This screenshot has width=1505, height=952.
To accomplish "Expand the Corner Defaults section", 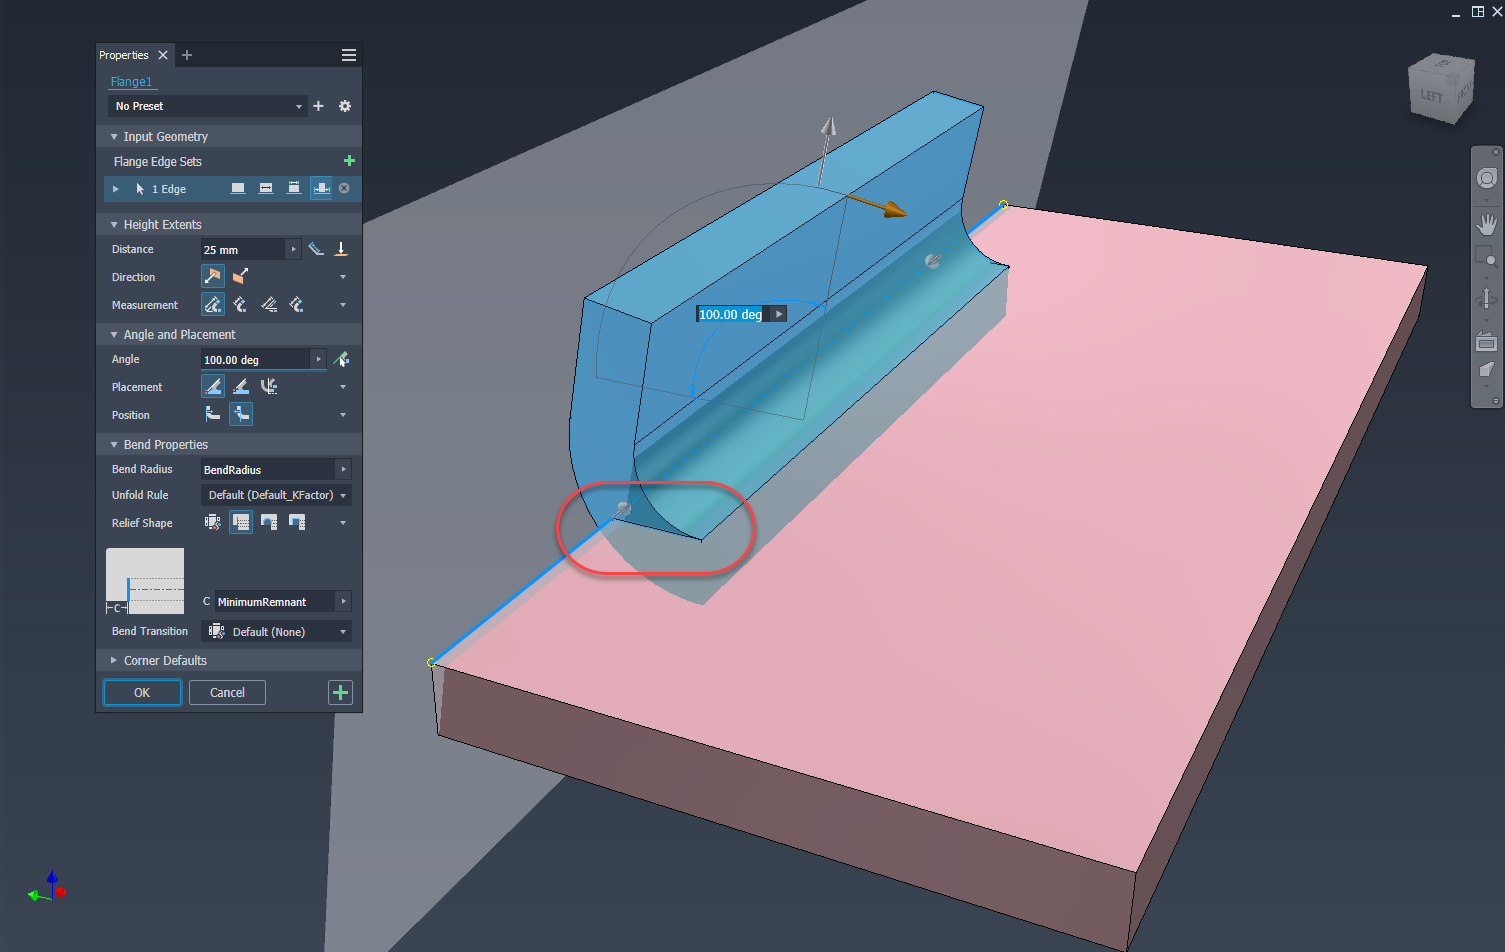I will (x=113, y=660).
